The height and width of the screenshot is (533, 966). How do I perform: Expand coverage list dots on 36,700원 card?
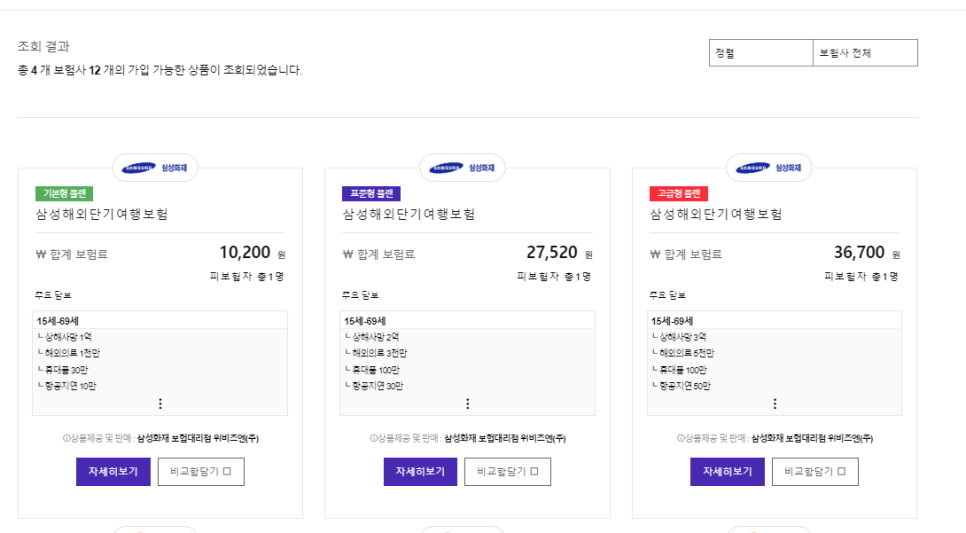[x=774, y=404]
